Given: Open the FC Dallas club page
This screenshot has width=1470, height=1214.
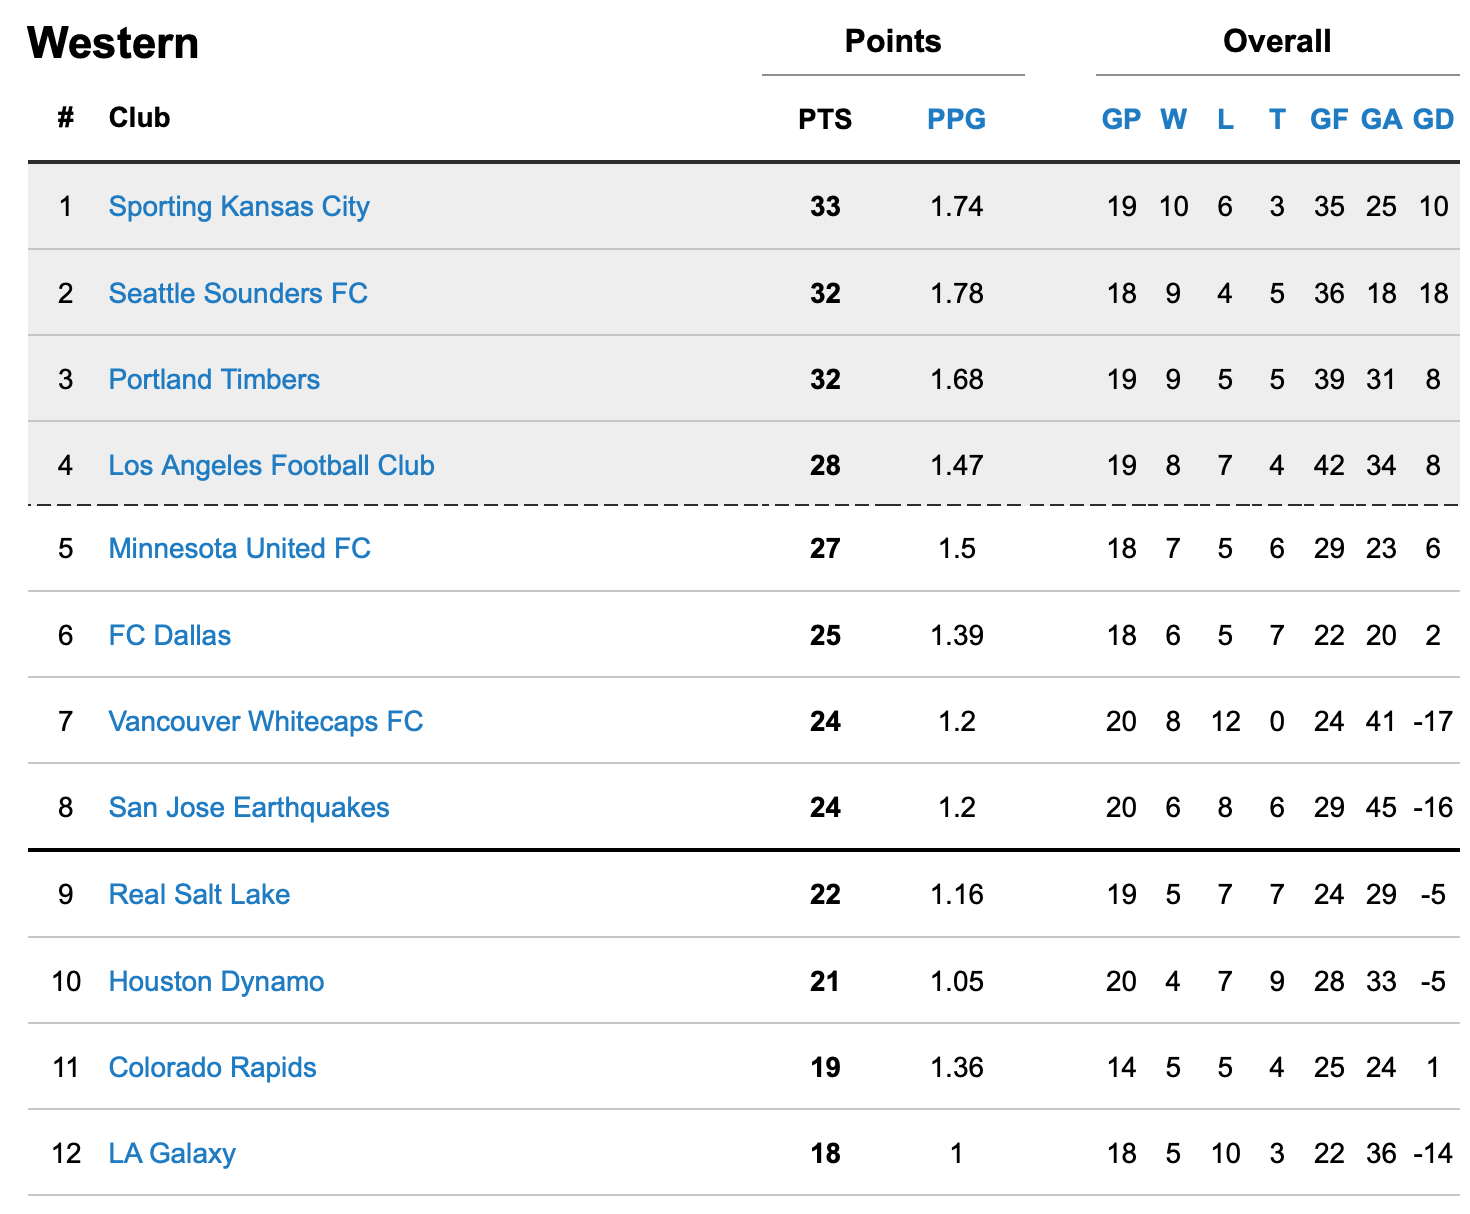Looking at the screenshot, I should click(x=170, y=635).
